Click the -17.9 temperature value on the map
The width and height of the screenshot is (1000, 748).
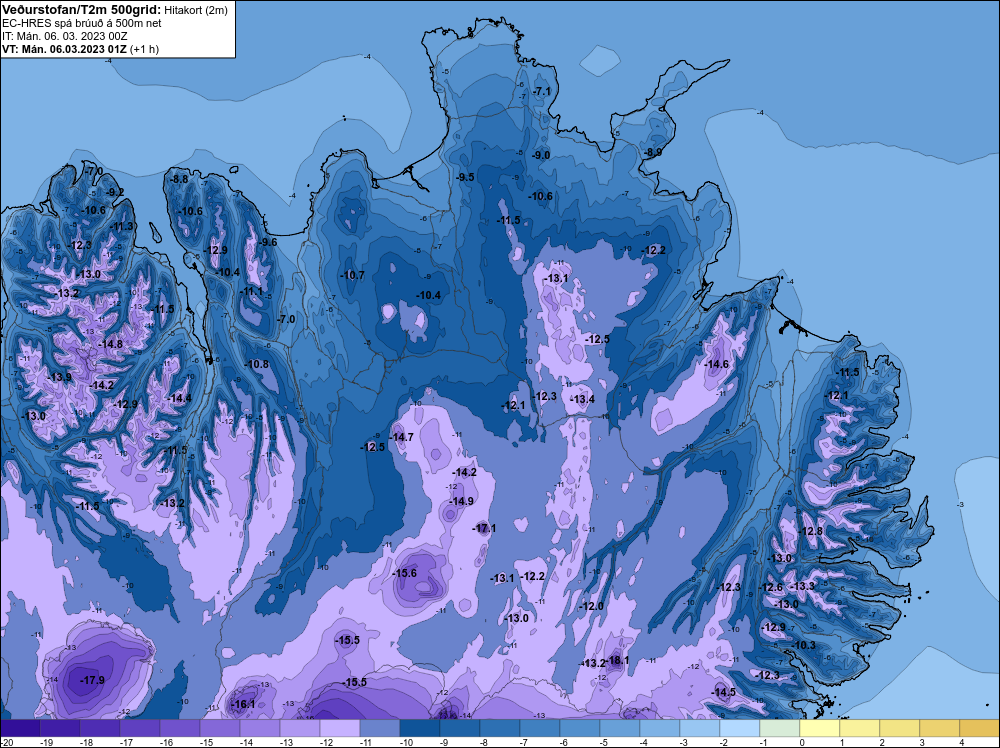pyautogui.click(x=92, y=680)
